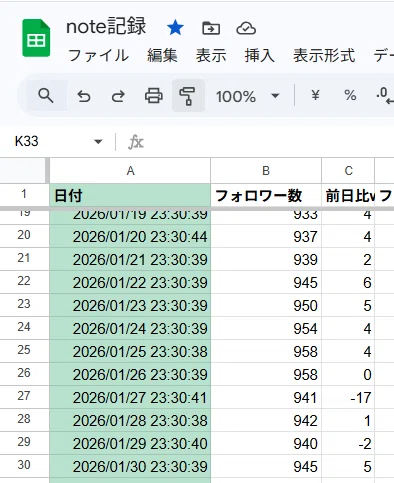This screenshot has width=394, height=483.
Task: Open the 表示 menu
Action: coord(211,55)
